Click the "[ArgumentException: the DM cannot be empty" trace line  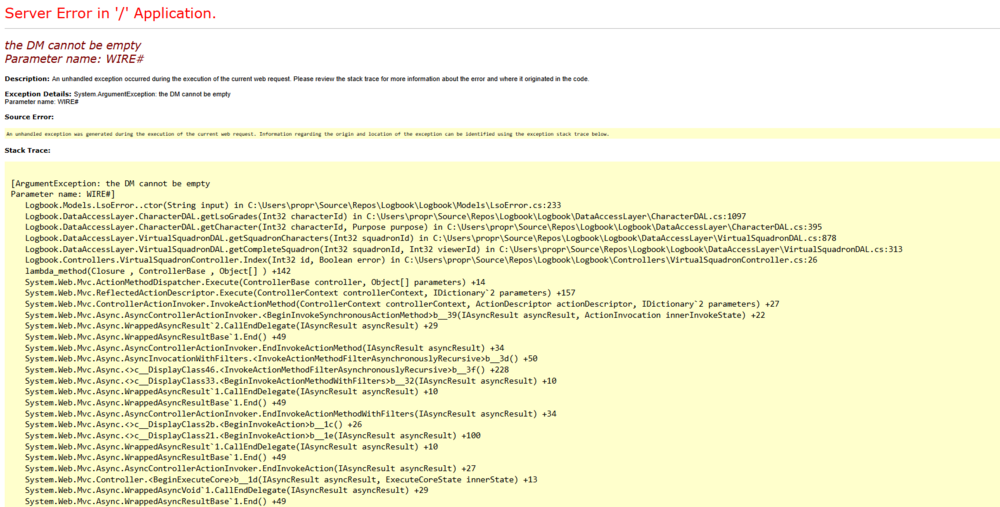point(110,184)
